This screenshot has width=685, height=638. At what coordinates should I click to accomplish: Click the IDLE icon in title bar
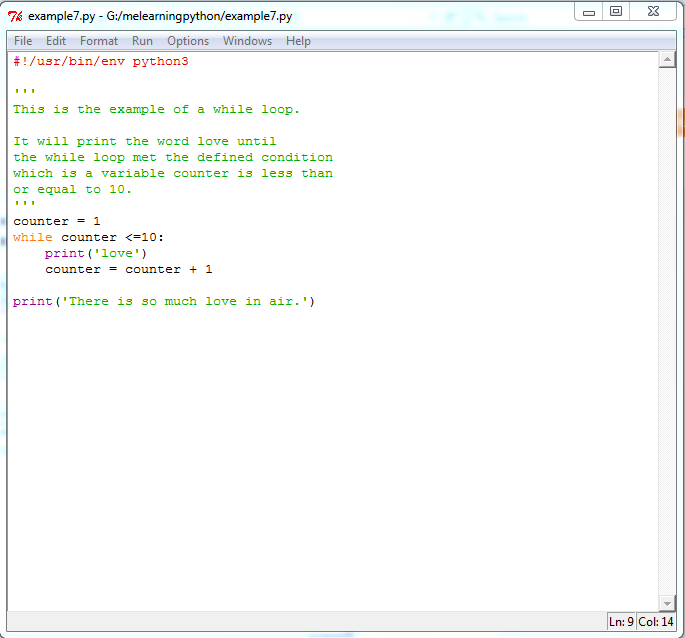pos(15,16)
